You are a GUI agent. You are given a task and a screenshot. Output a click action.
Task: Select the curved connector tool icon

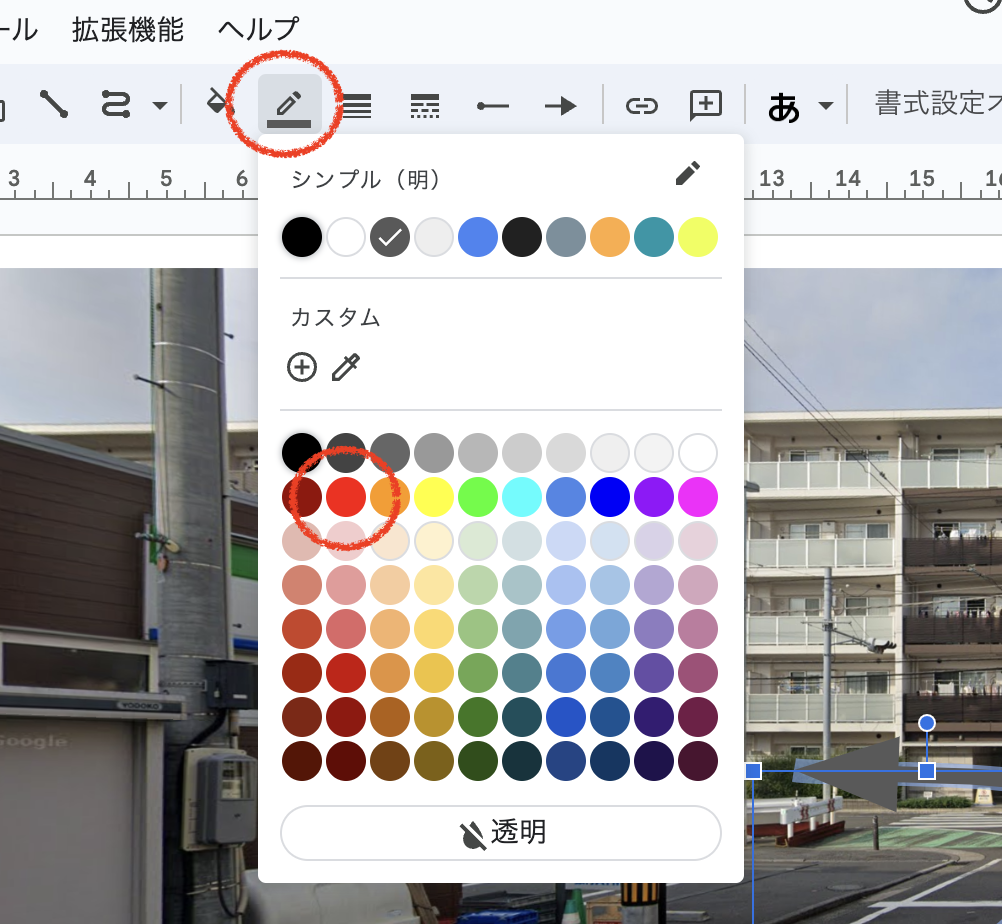116,104
